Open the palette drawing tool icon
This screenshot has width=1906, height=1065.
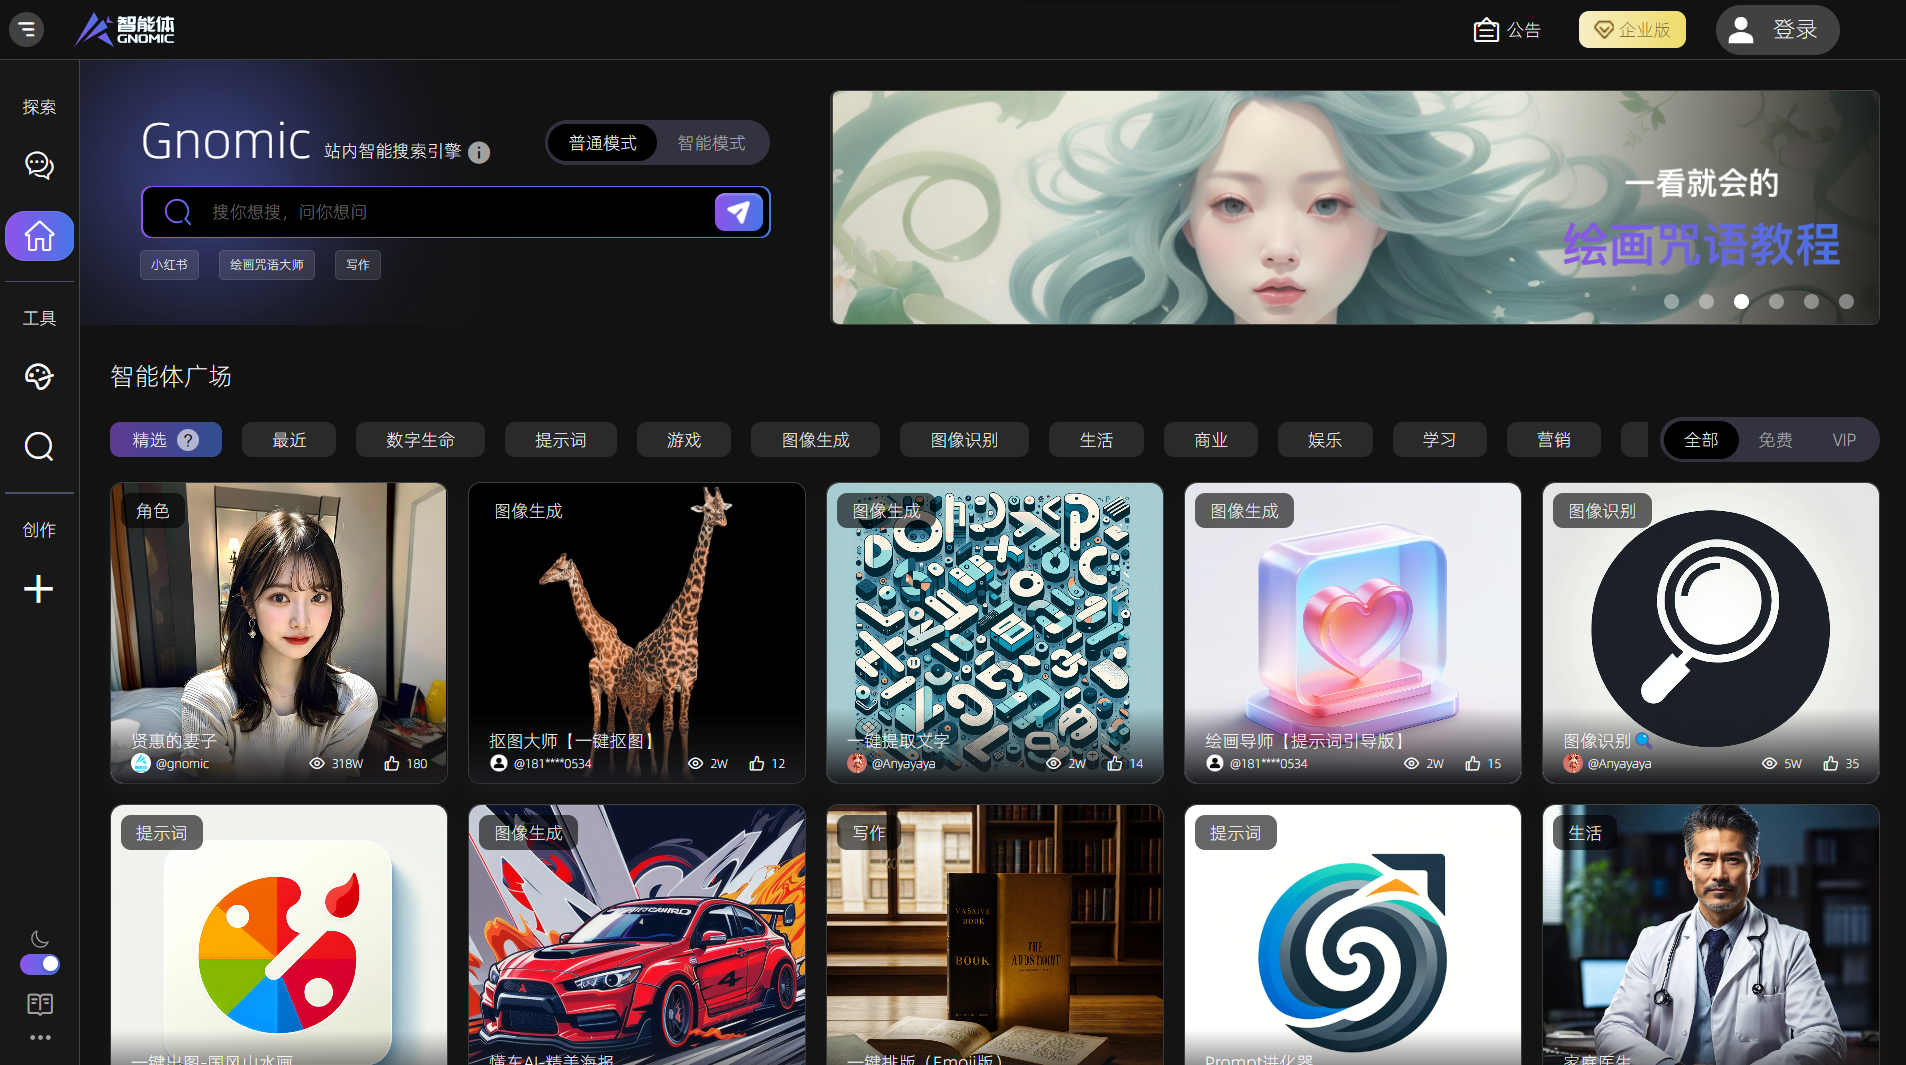(x=39, y=377)
